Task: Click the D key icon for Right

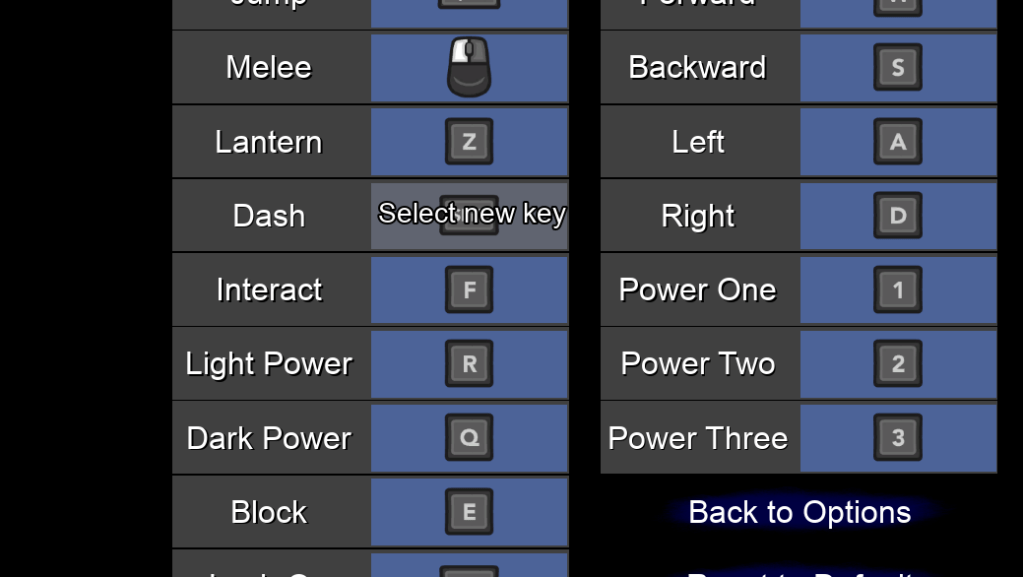Action: pos(897,216)
